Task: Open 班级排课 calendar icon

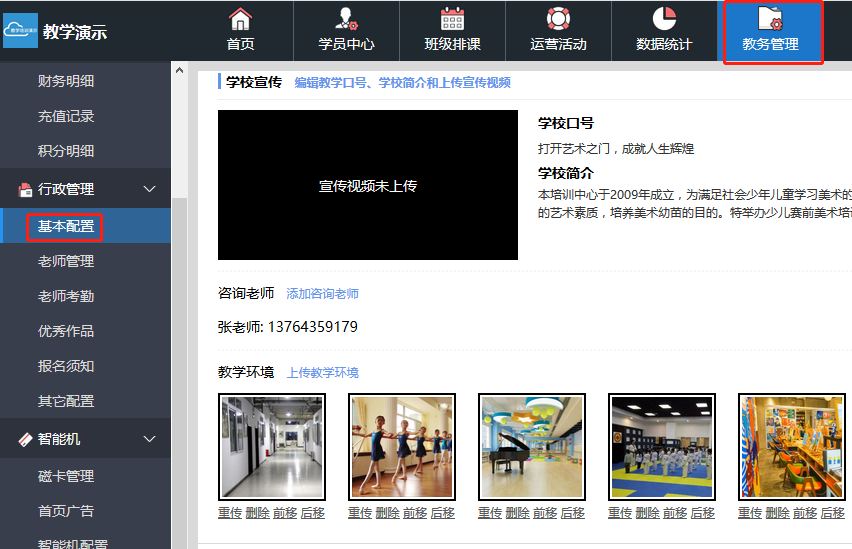Action: pos(452,19)
